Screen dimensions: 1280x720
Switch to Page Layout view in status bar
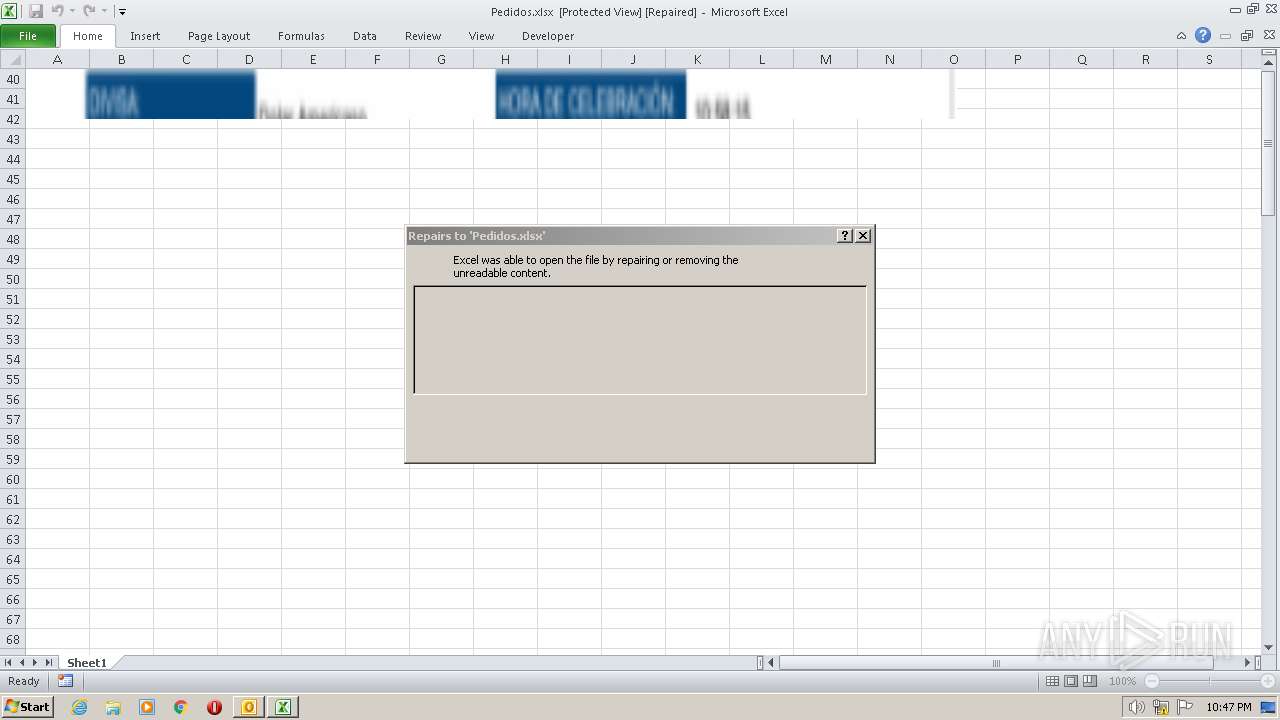(x=1071, y=681)
